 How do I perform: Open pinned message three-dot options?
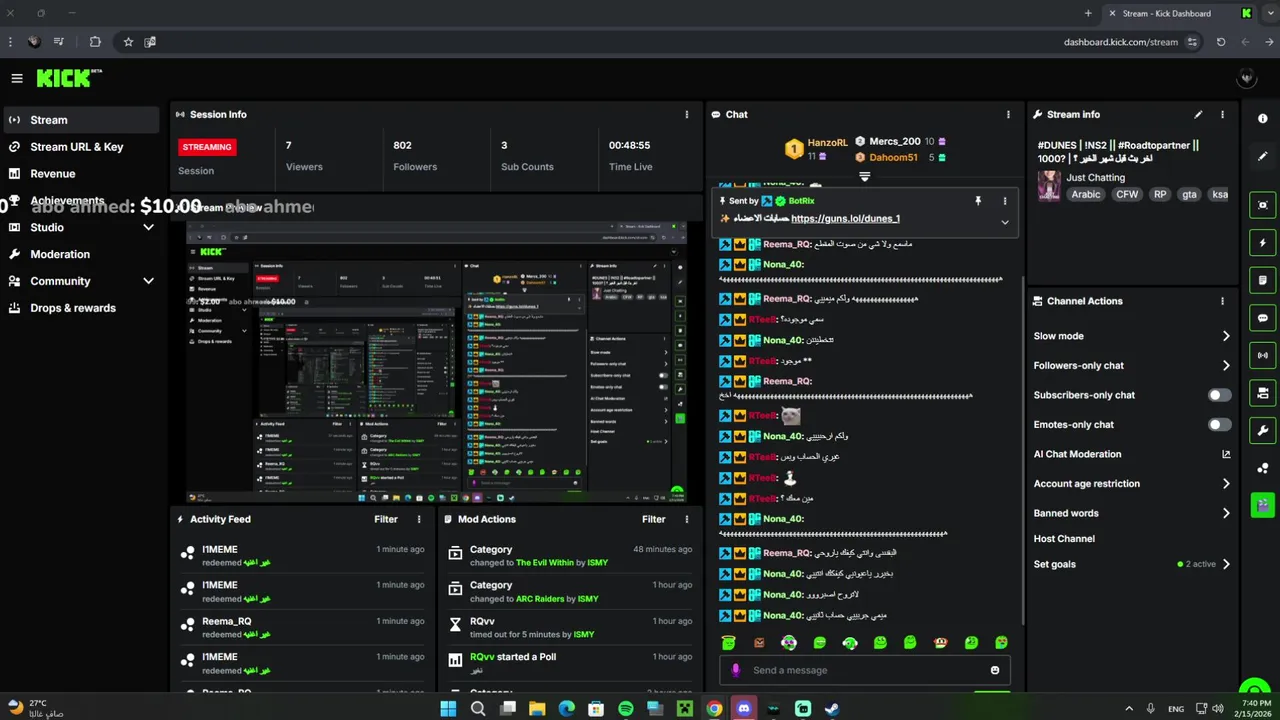[x=1005, y=201]
